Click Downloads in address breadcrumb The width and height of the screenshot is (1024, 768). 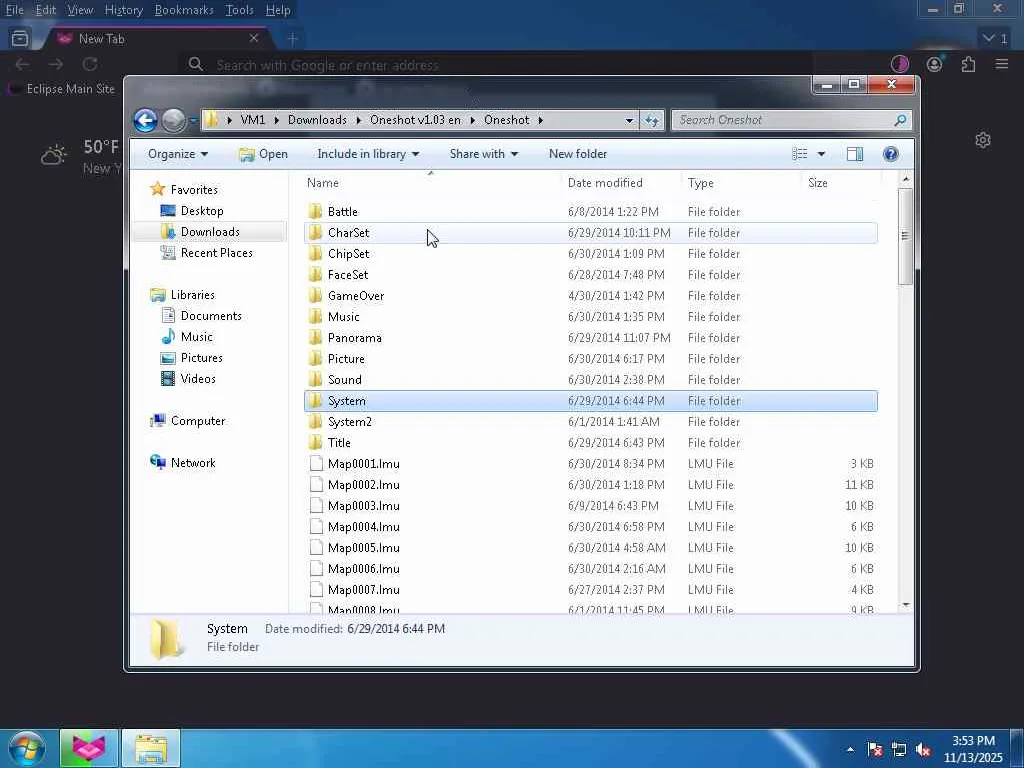pyautogui.click(x=317, y=120)
